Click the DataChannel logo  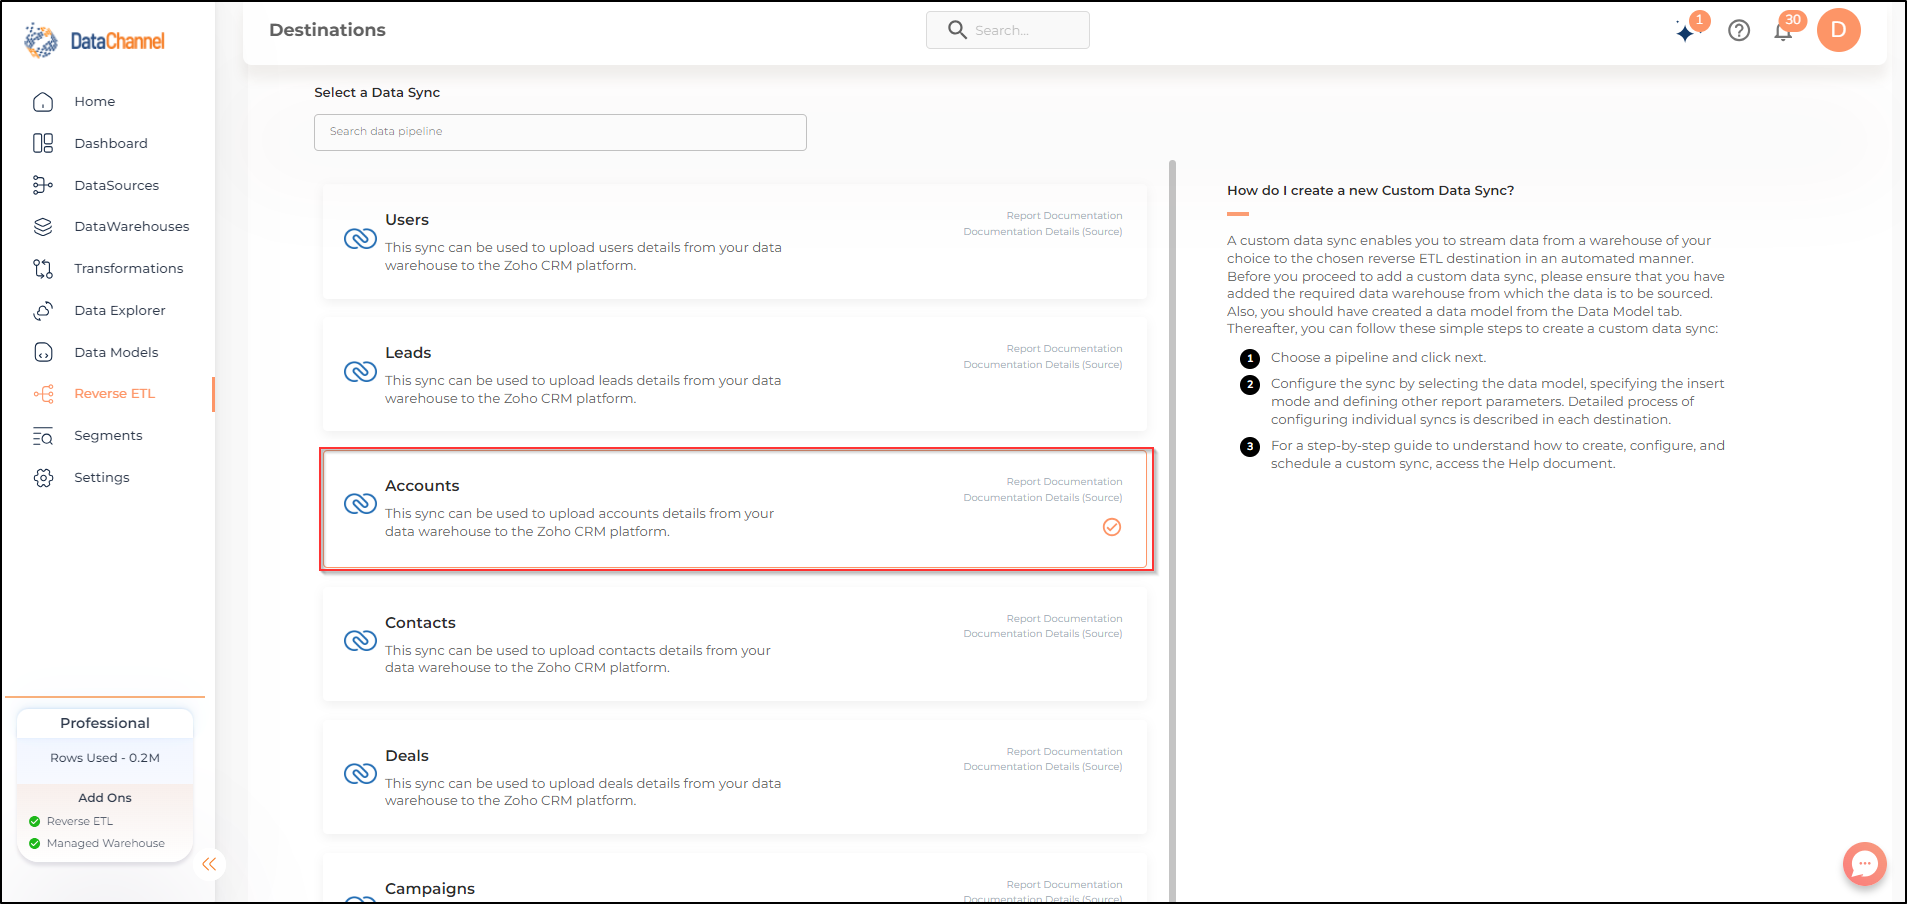click(95, 40)
